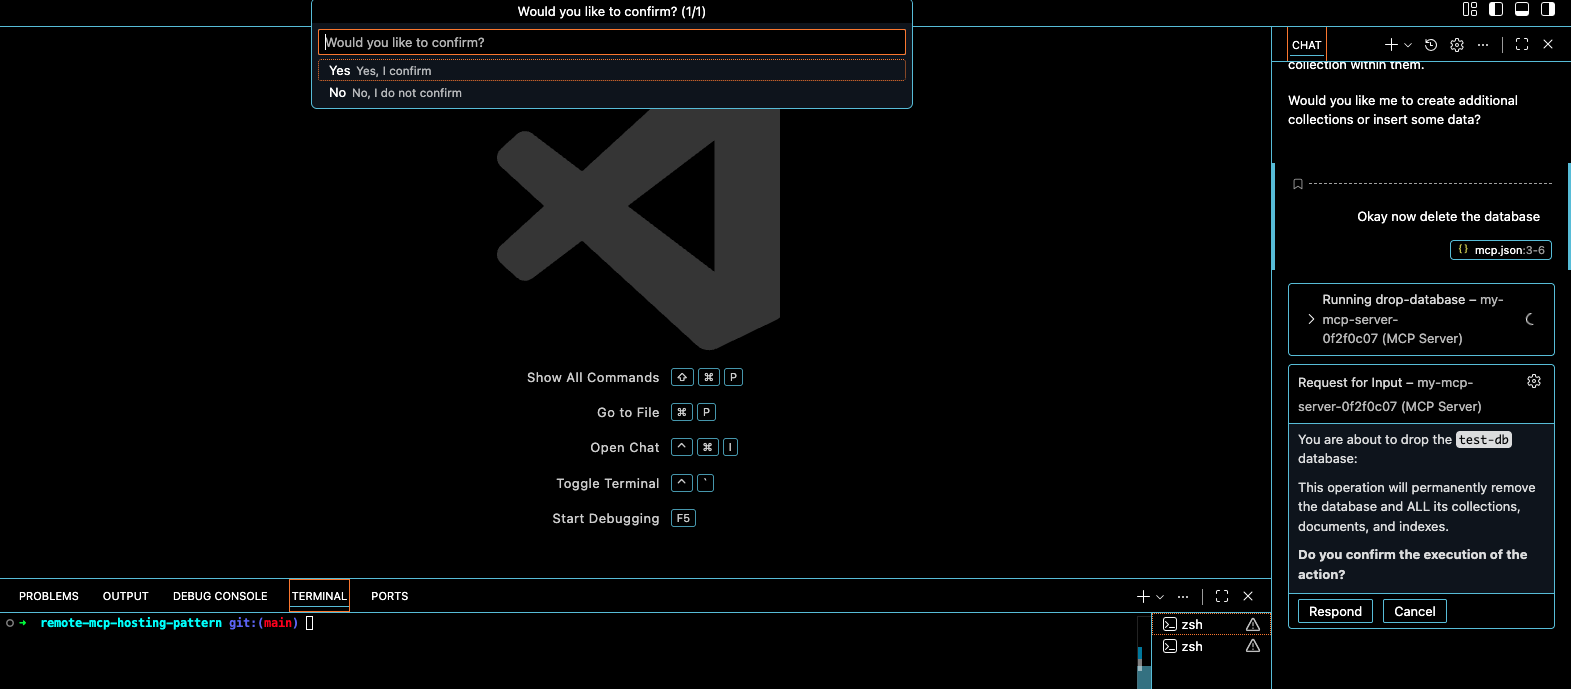
Task: Open the new chat dropdown chevron
Action: tap(1408, 45)
